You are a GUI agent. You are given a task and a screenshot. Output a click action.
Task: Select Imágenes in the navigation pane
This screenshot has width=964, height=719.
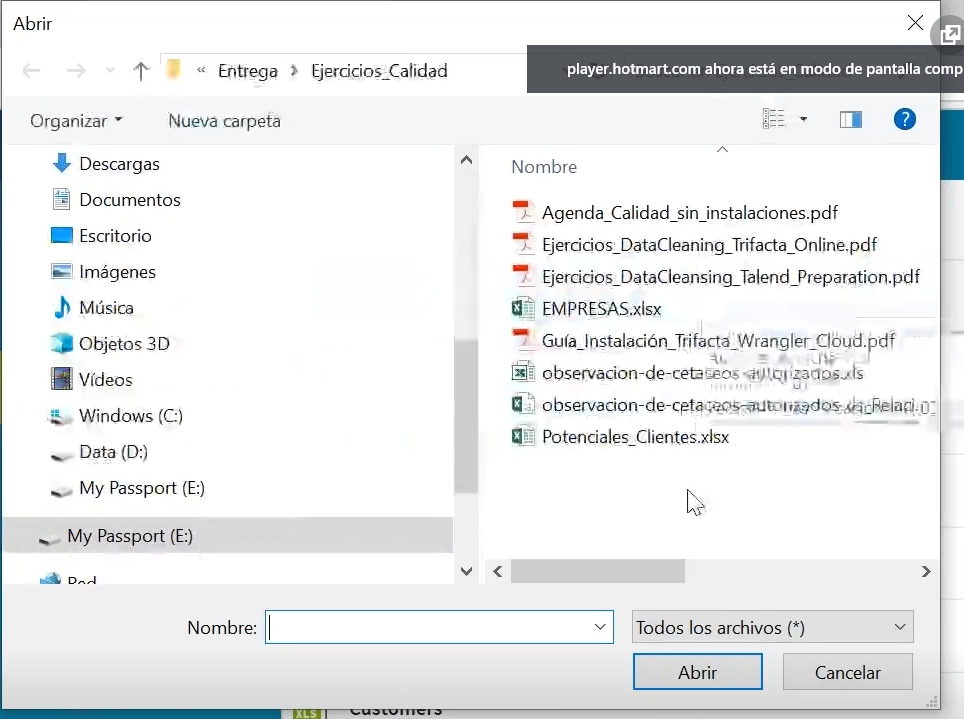coord(117,272)
